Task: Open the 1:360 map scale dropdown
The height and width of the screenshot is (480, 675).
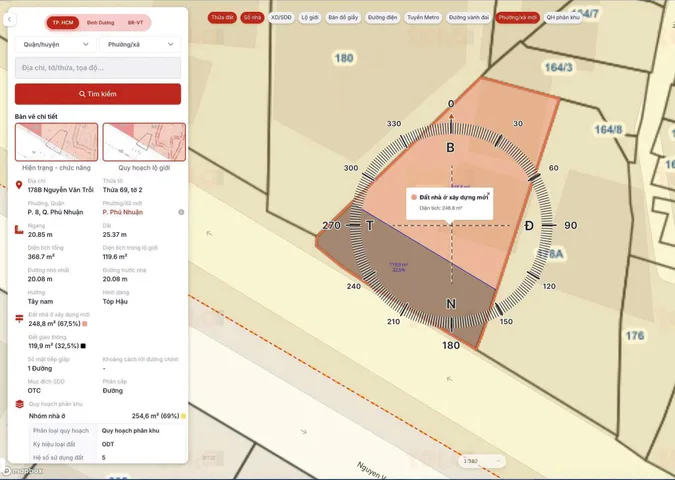Action: (482, 461)
